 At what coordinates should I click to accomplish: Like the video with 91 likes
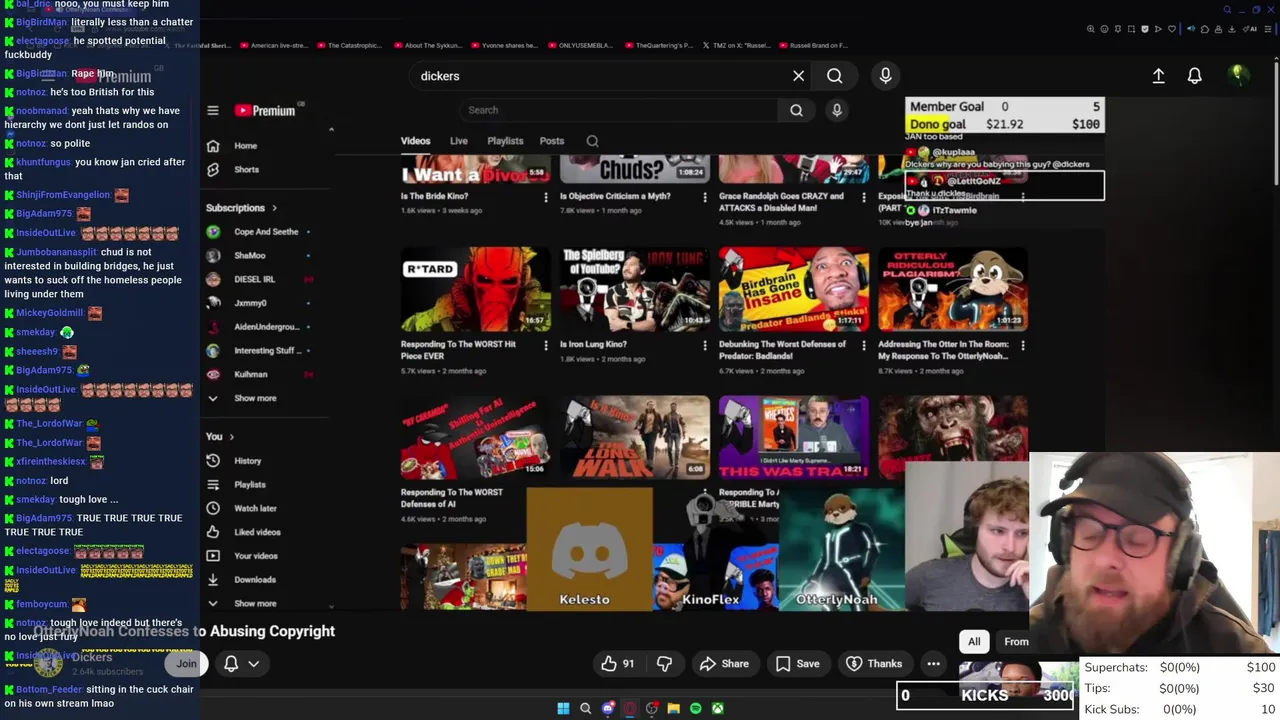coord(617,664)
